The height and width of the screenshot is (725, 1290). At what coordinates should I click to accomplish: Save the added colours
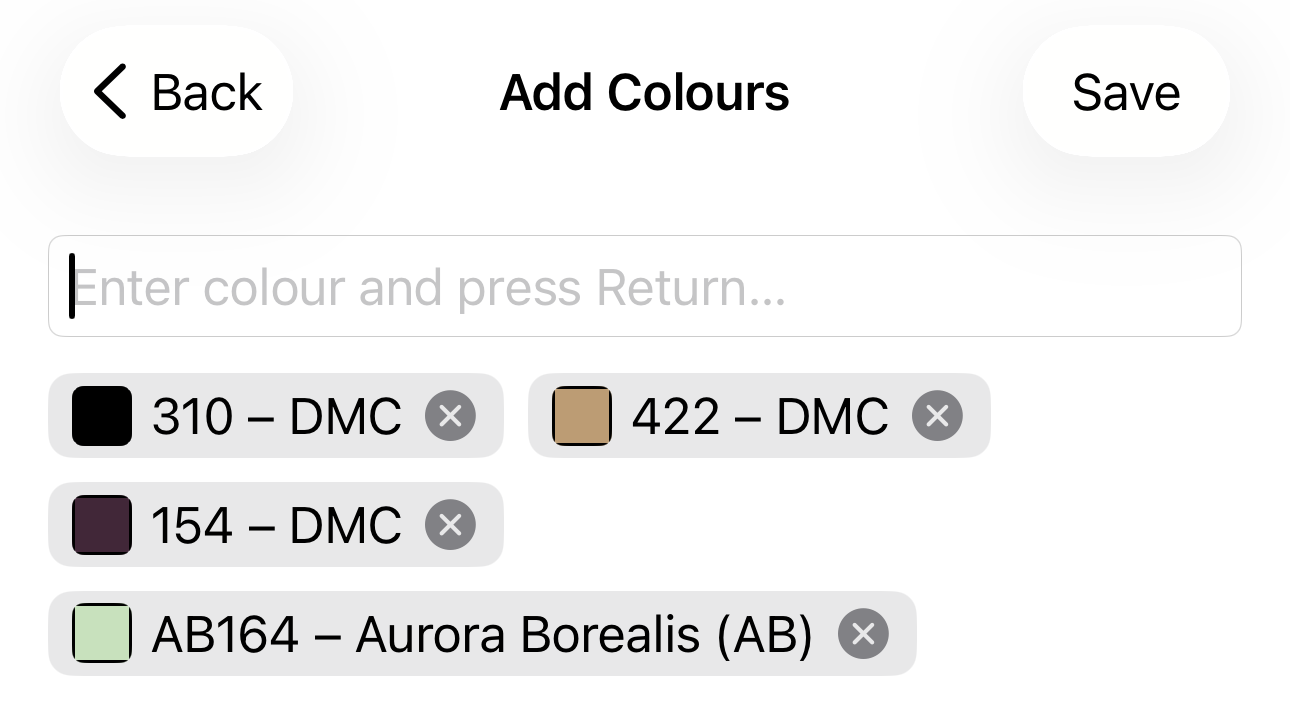point(1126,92)
